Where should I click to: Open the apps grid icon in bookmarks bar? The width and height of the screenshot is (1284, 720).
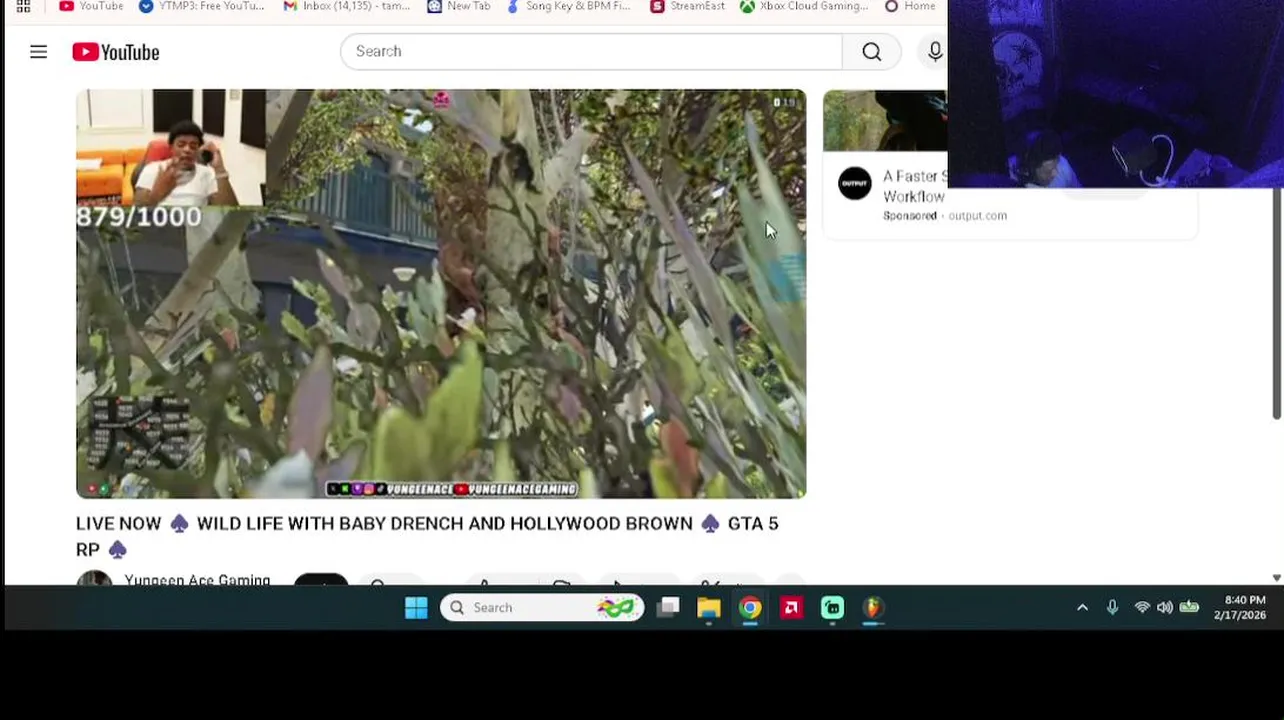(23, 6)
